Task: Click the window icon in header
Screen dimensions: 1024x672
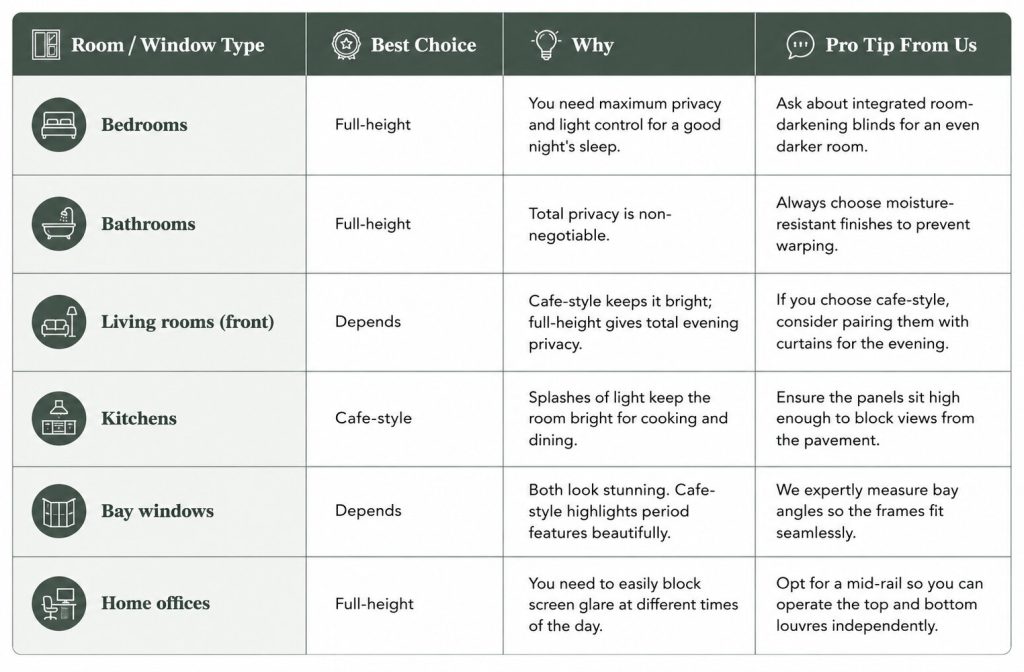Action: coord(46,44)
